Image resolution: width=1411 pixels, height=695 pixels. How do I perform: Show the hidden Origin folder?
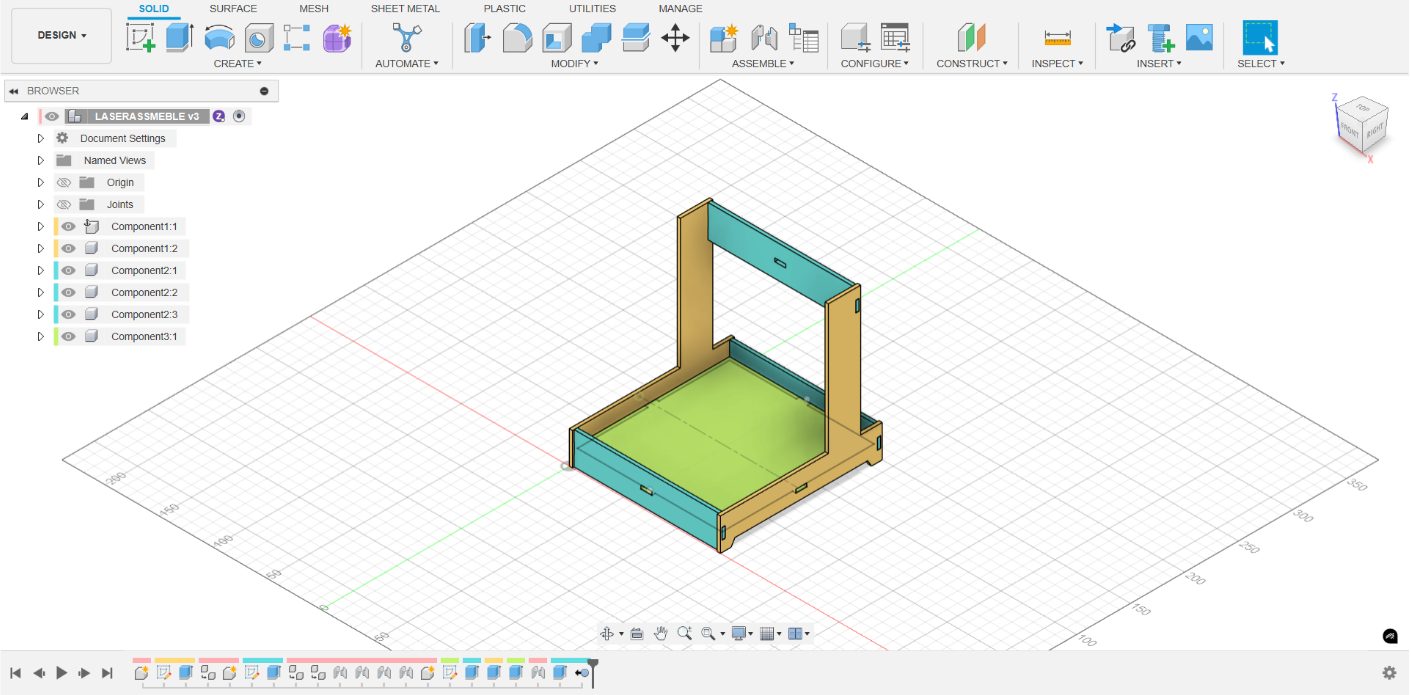tap(64, 182)
